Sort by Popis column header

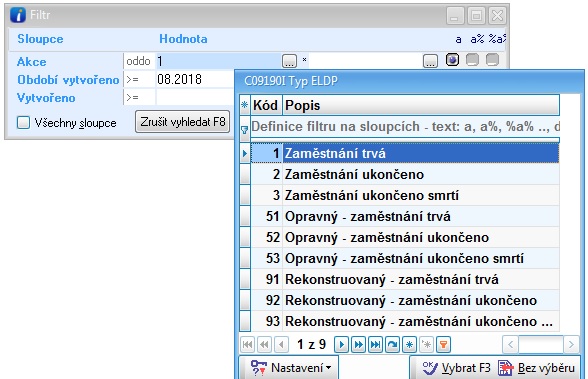click(x=421, y=105)
